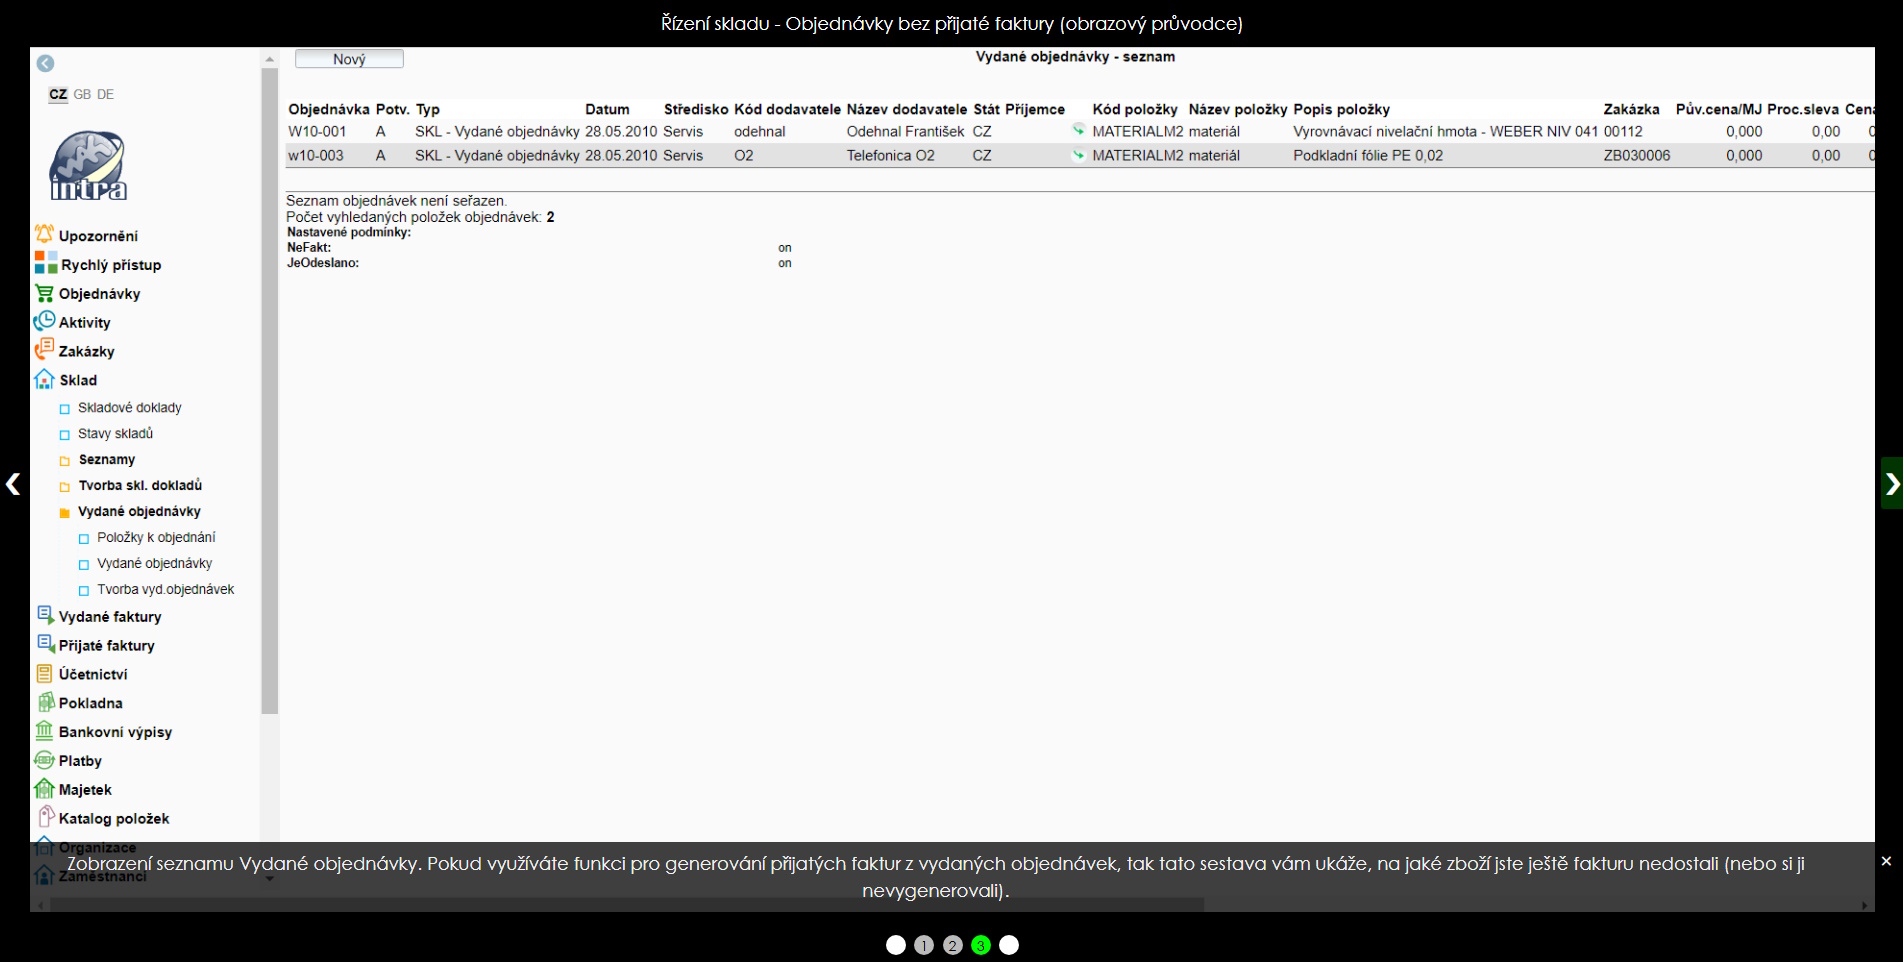Go to next slide with right arrow
This screenshot has height=962, width=1903.
pos(1891,484)
